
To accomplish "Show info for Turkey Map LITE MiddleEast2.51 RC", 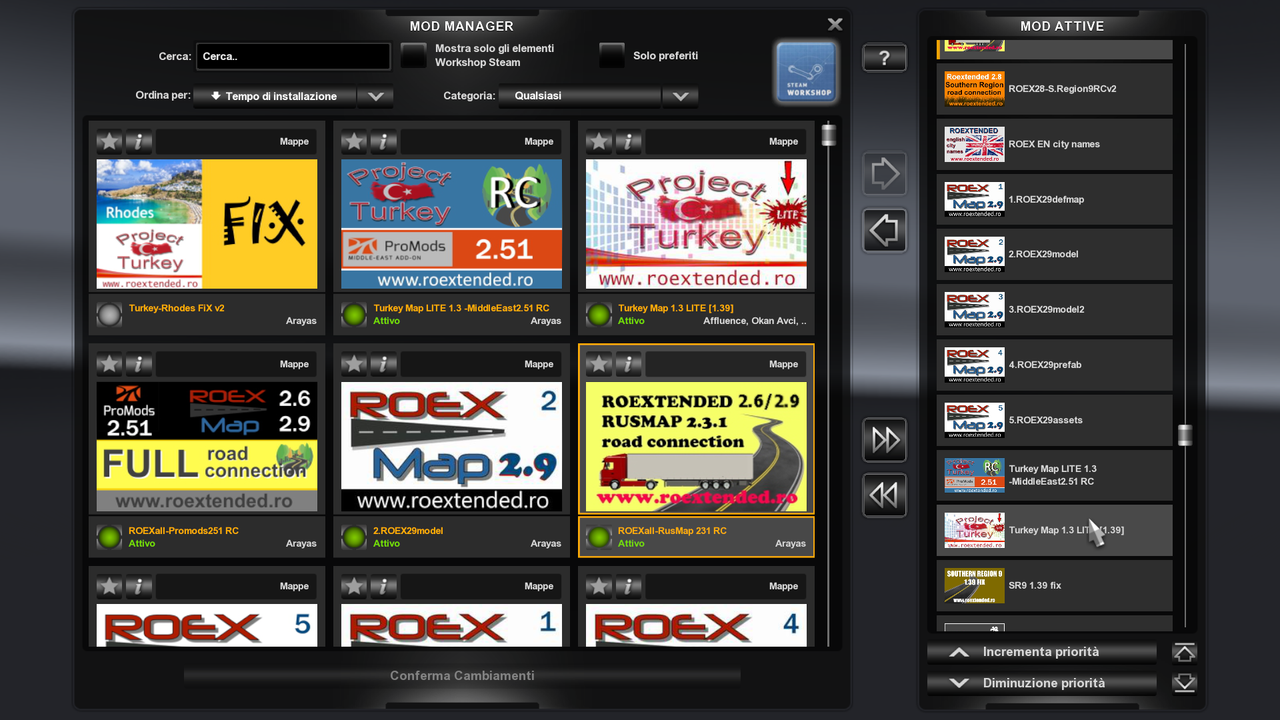I will point(384,142).
